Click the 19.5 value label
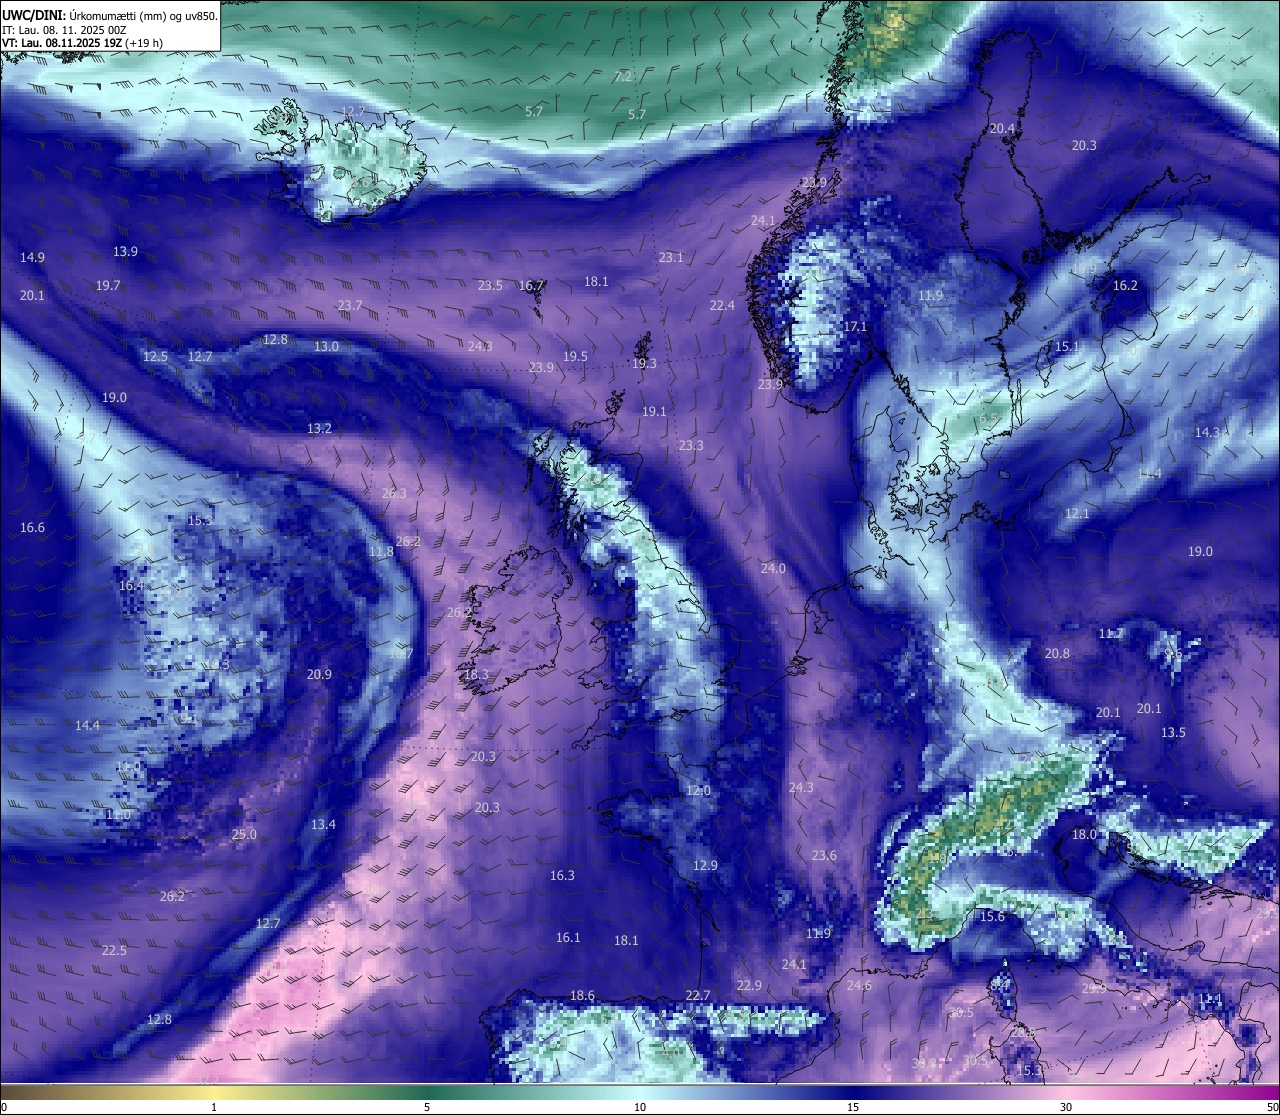Screen dimensions: 1280x1115 [x=575, y=356]
